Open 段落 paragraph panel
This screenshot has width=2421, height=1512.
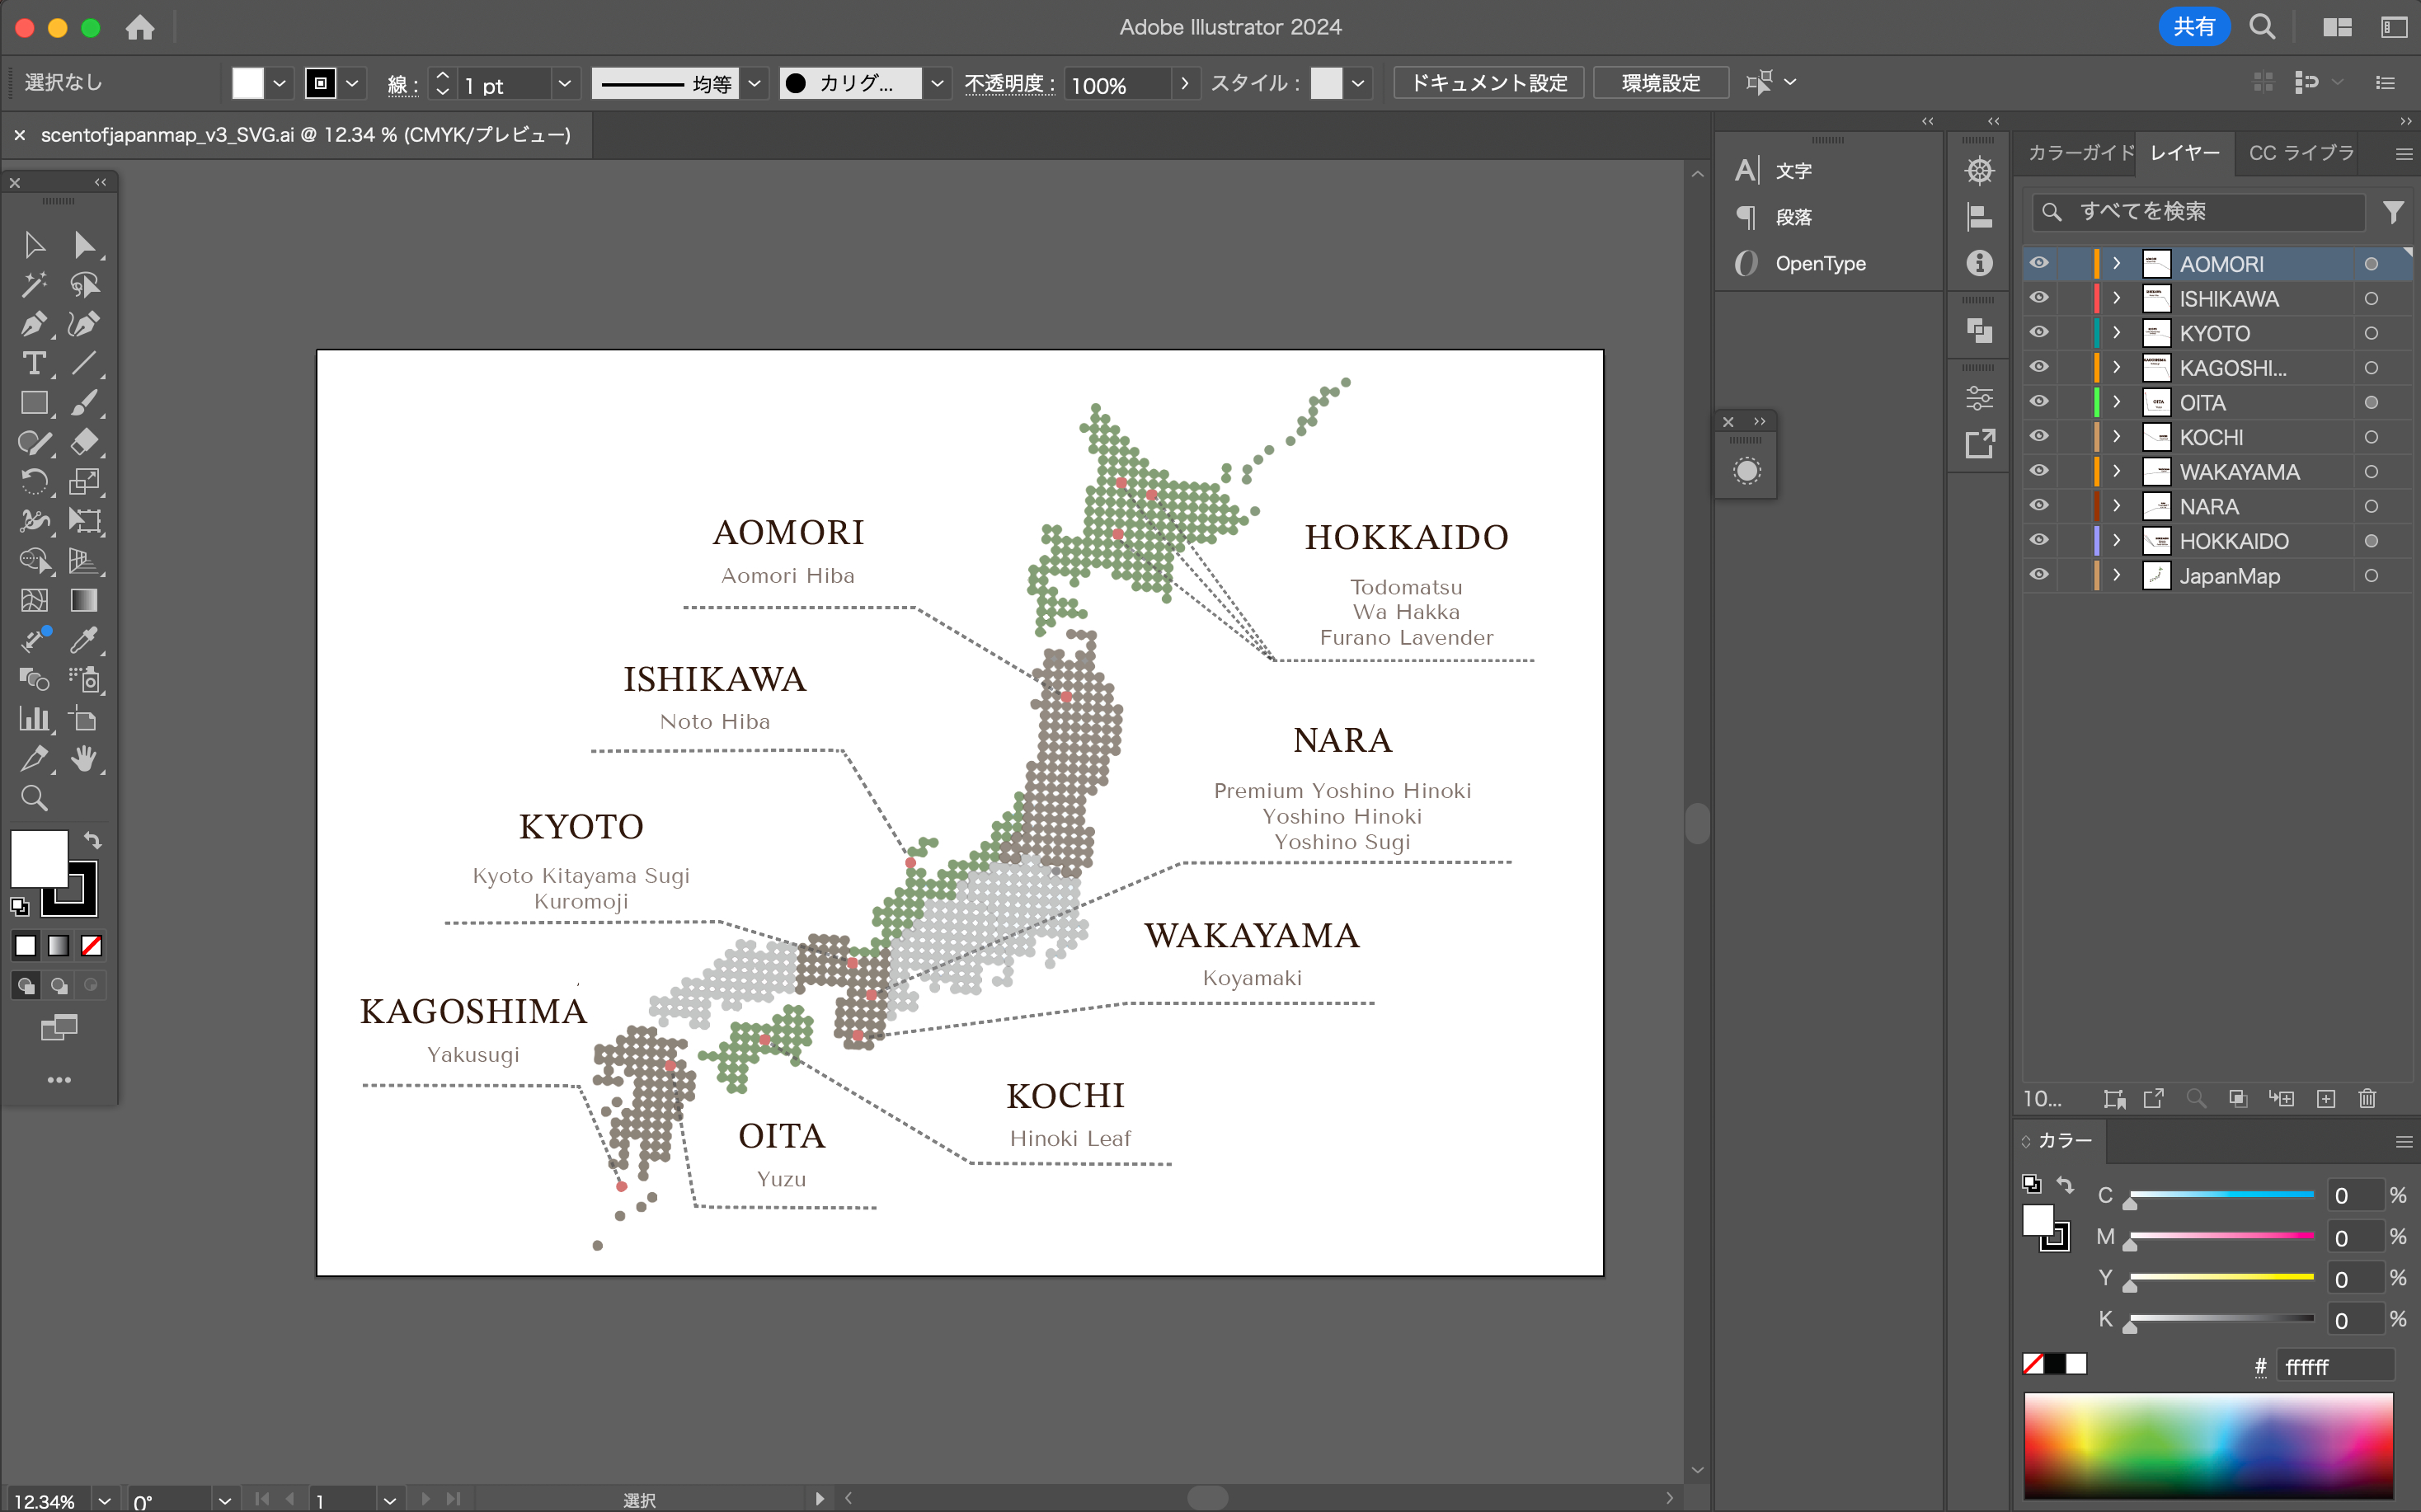[1794, 217]
